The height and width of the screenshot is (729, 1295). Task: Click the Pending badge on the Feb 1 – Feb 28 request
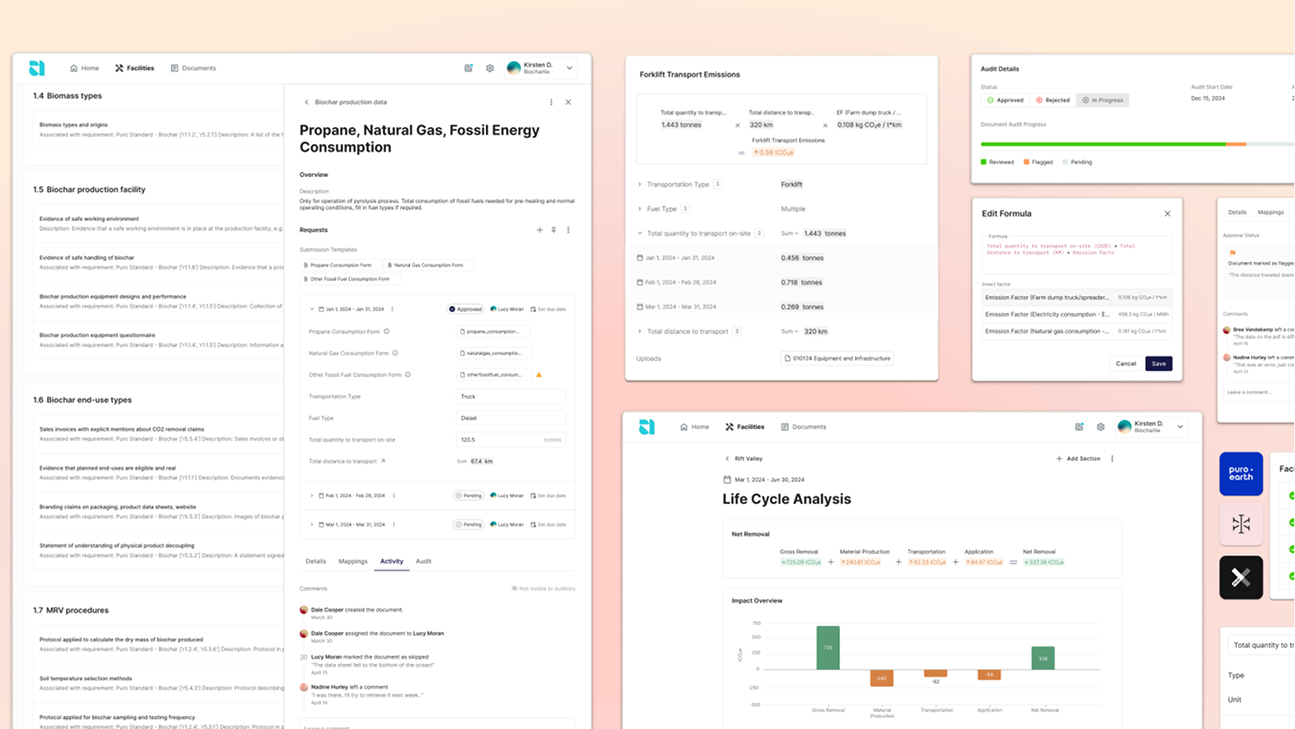(x=468, y=495)
